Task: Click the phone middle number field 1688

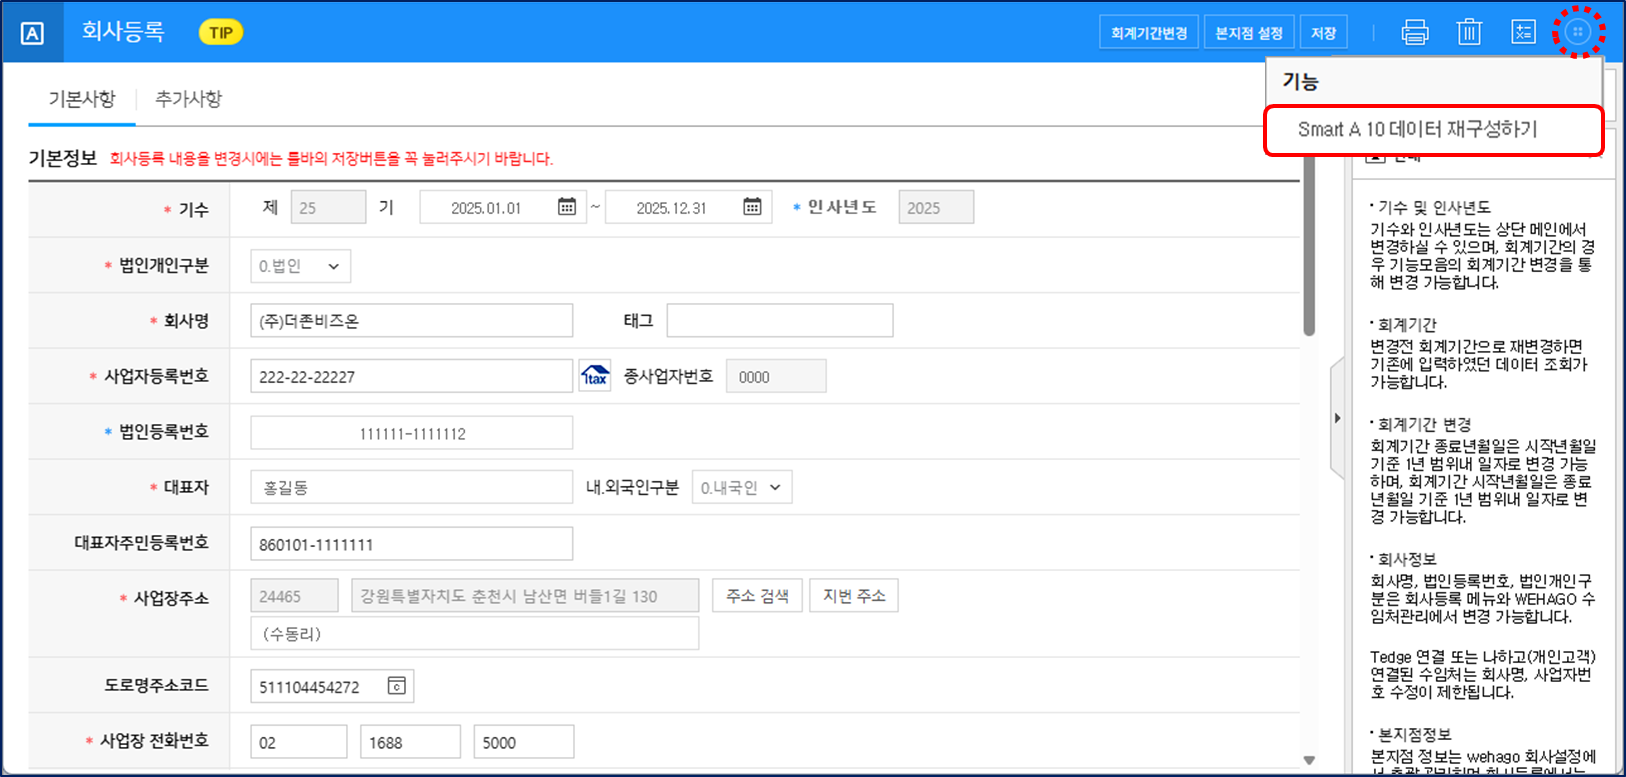Action: pyautogui.click(x=410, y=742)
